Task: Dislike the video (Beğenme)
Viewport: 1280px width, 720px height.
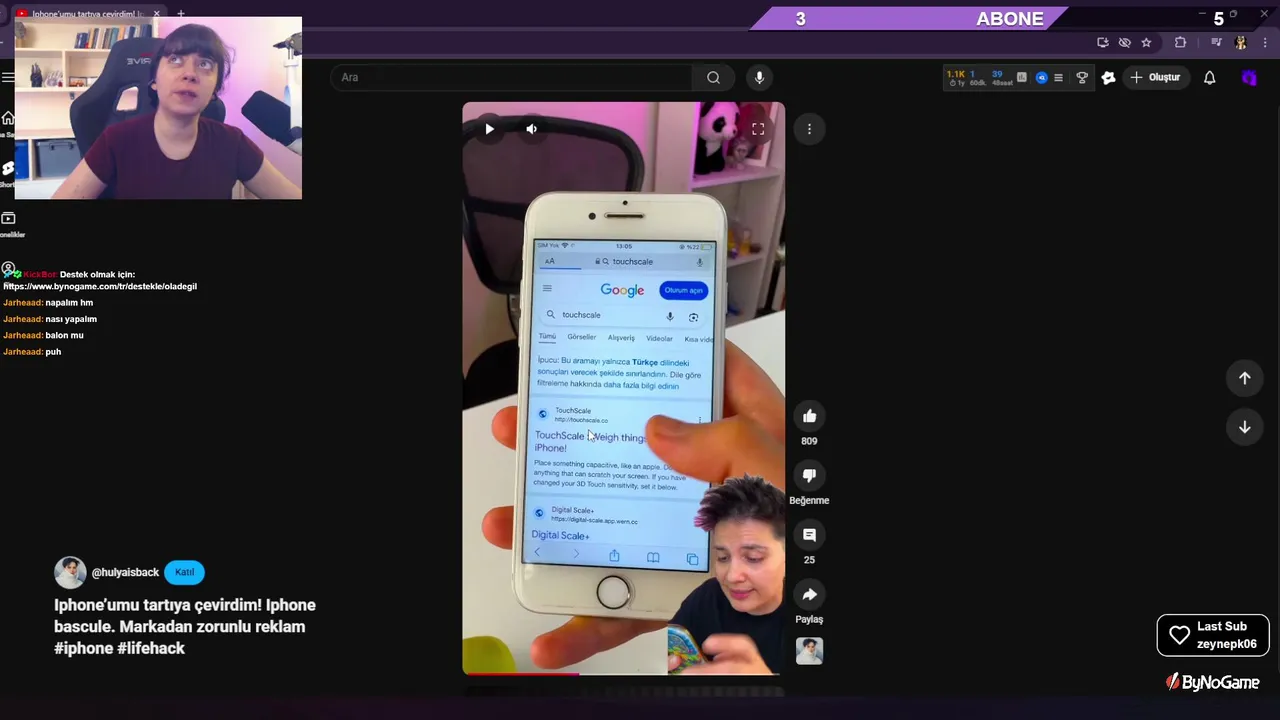Action: (809, 475)
